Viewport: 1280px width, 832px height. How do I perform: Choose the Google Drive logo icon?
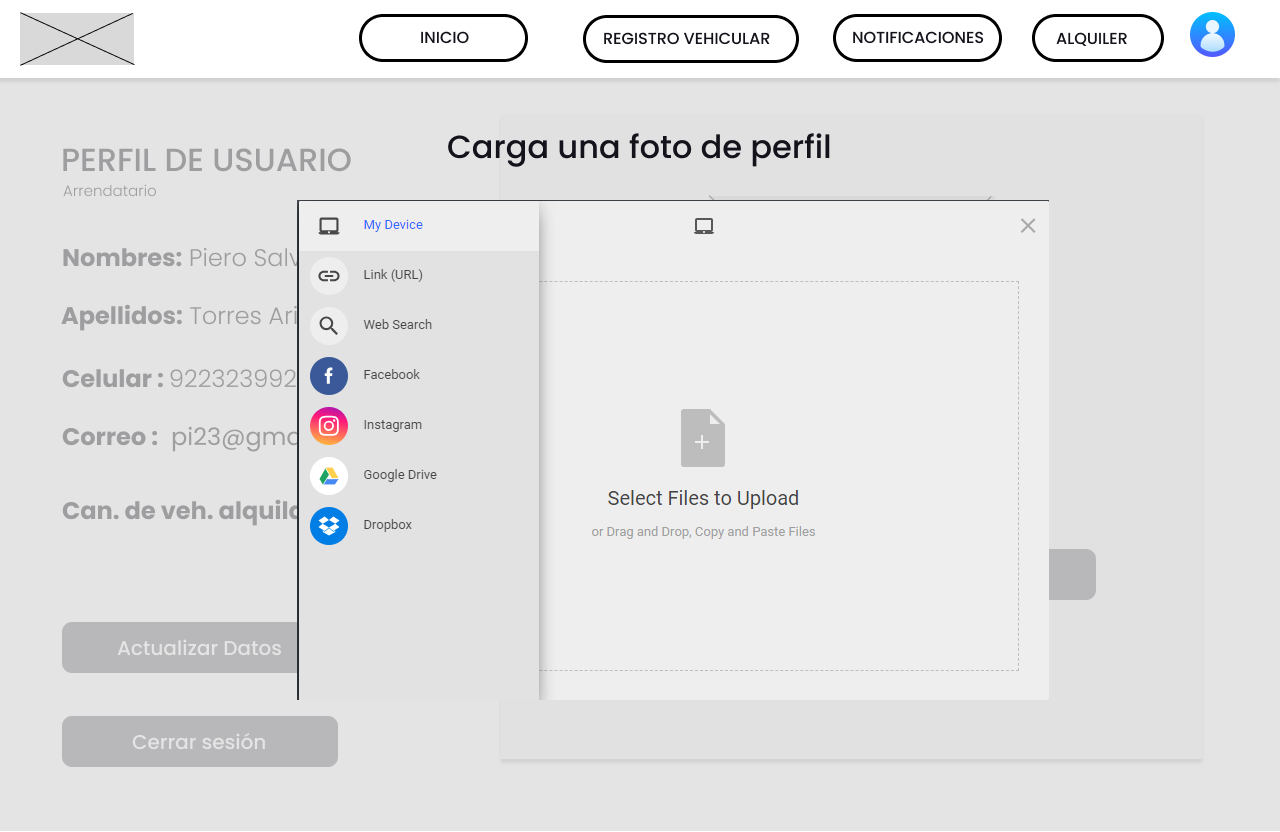click(329, 476)
